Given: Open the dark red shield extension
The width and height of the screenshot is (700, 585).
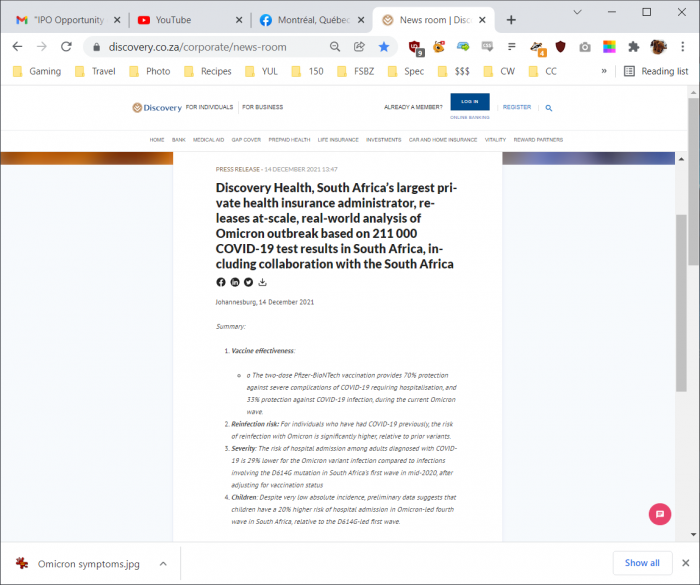Looking at the screenshot, I should pos(560,46).
